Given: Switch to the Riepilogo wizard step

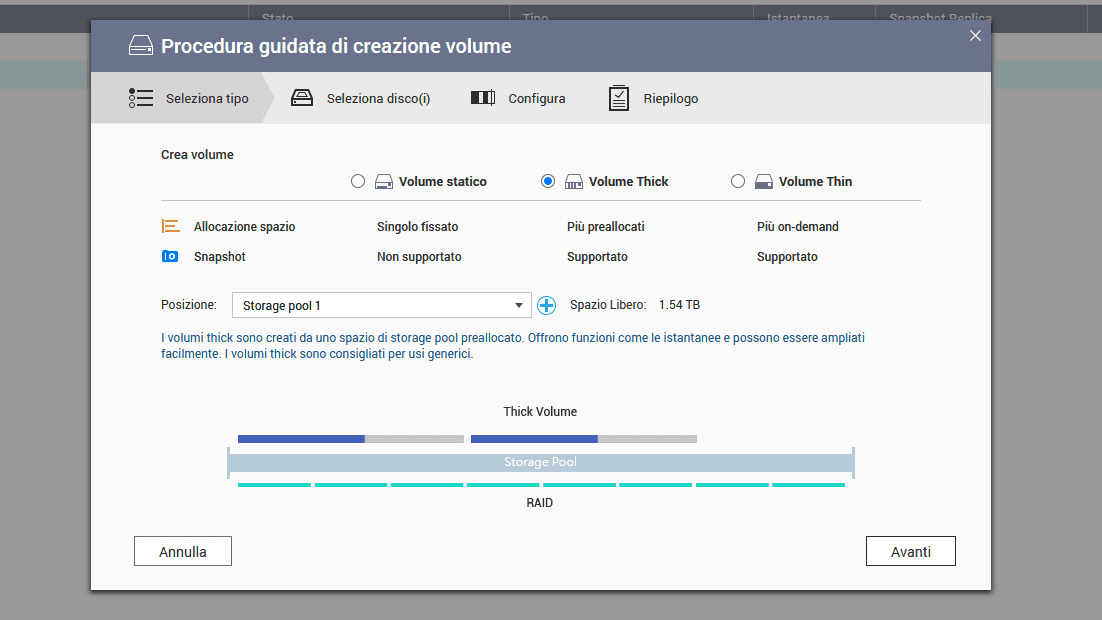Looking at the screenshot, I should coord(670,99).
